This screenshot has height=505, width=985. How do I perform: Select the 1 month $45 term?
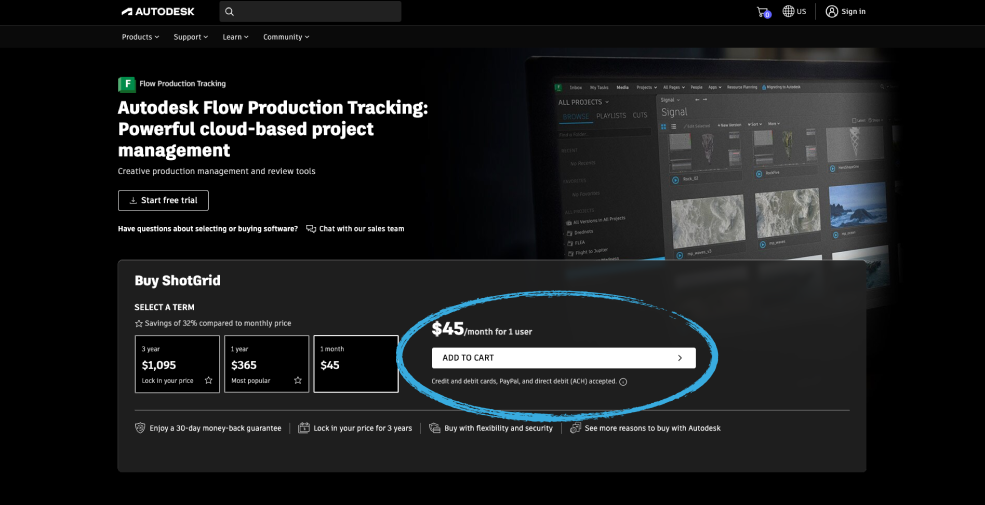[x=356, y=364]
